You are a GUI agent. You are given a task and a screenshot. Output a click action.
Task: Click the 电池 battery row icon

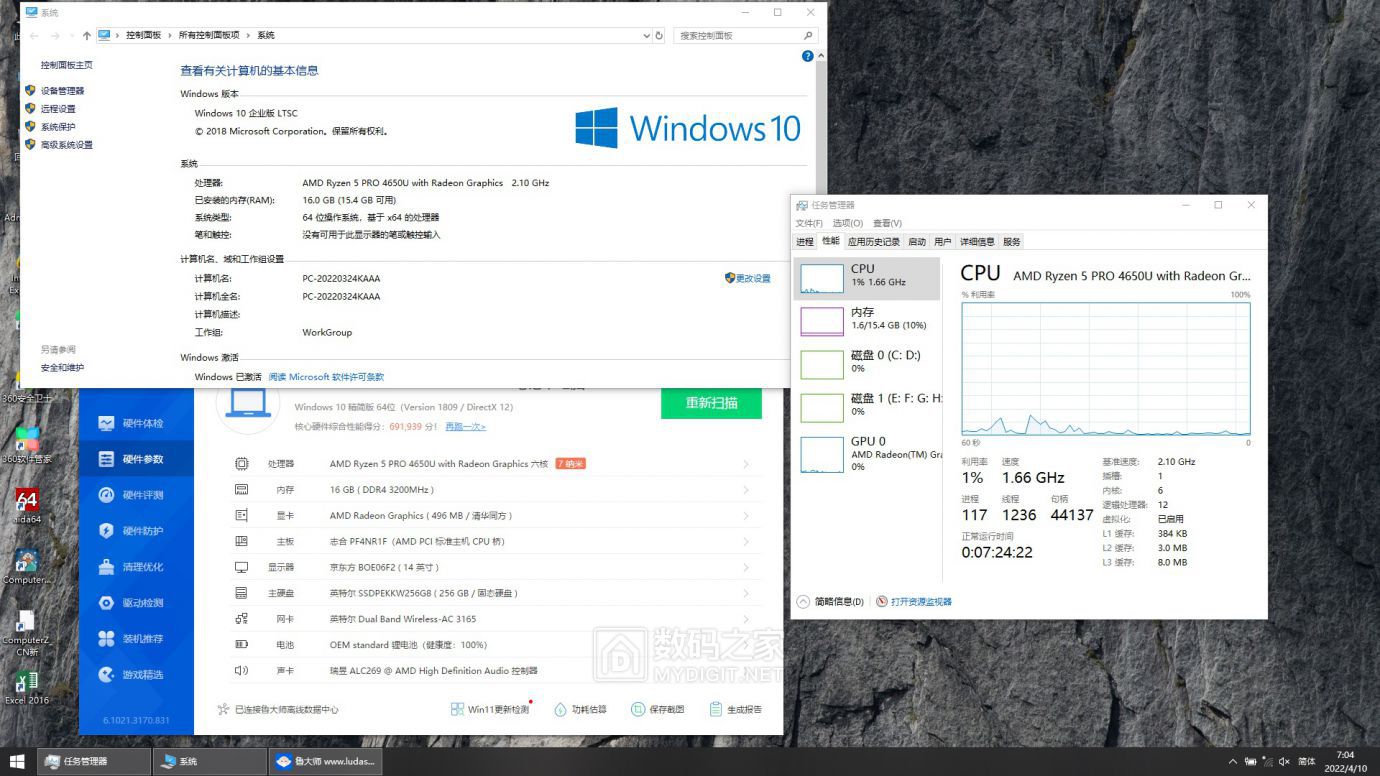click(x=241, y=645)
